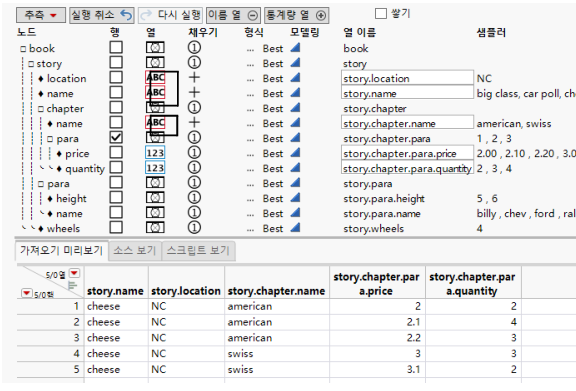Edit the story.chapter.name column name field

coord(407,123)
